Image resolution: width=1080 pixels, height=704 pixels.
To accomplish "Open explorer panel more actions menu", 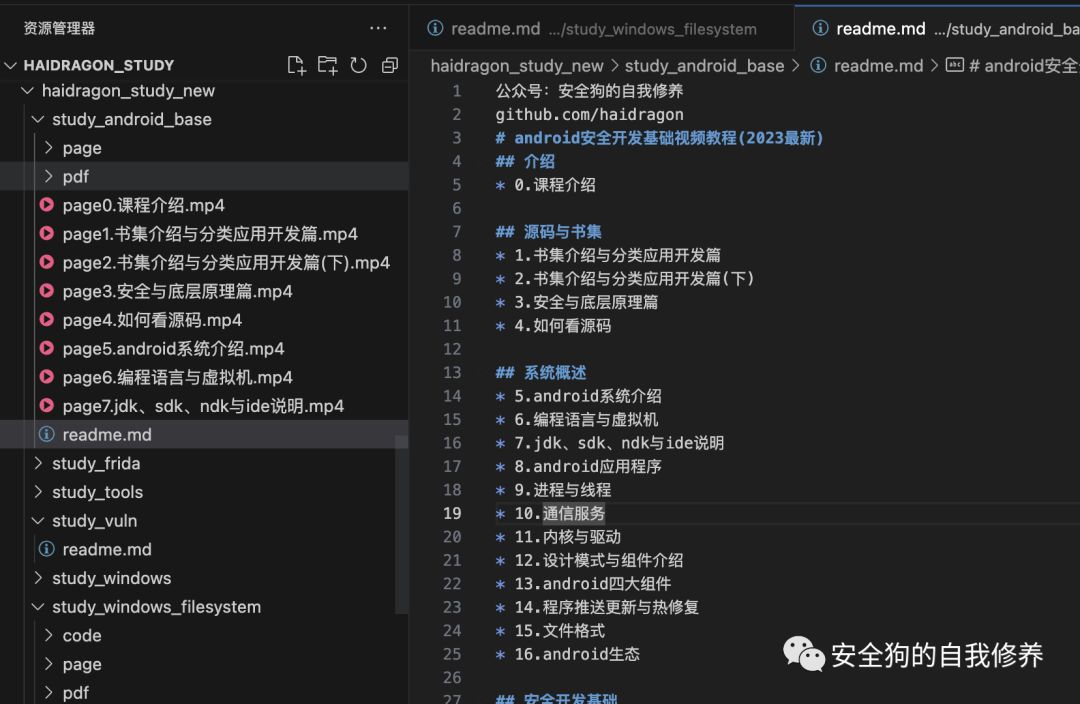I will [x=378, y=28].
